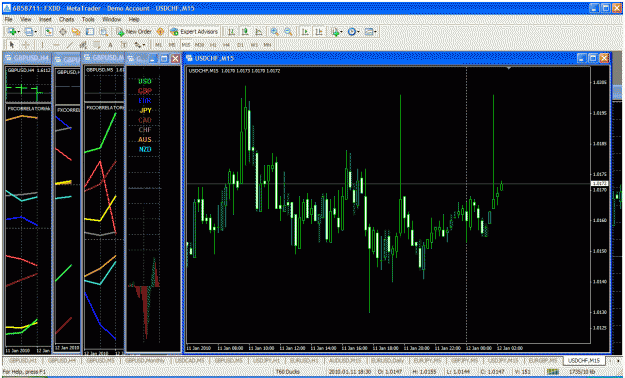
Task: Click the New Order button
Action: 134,32
